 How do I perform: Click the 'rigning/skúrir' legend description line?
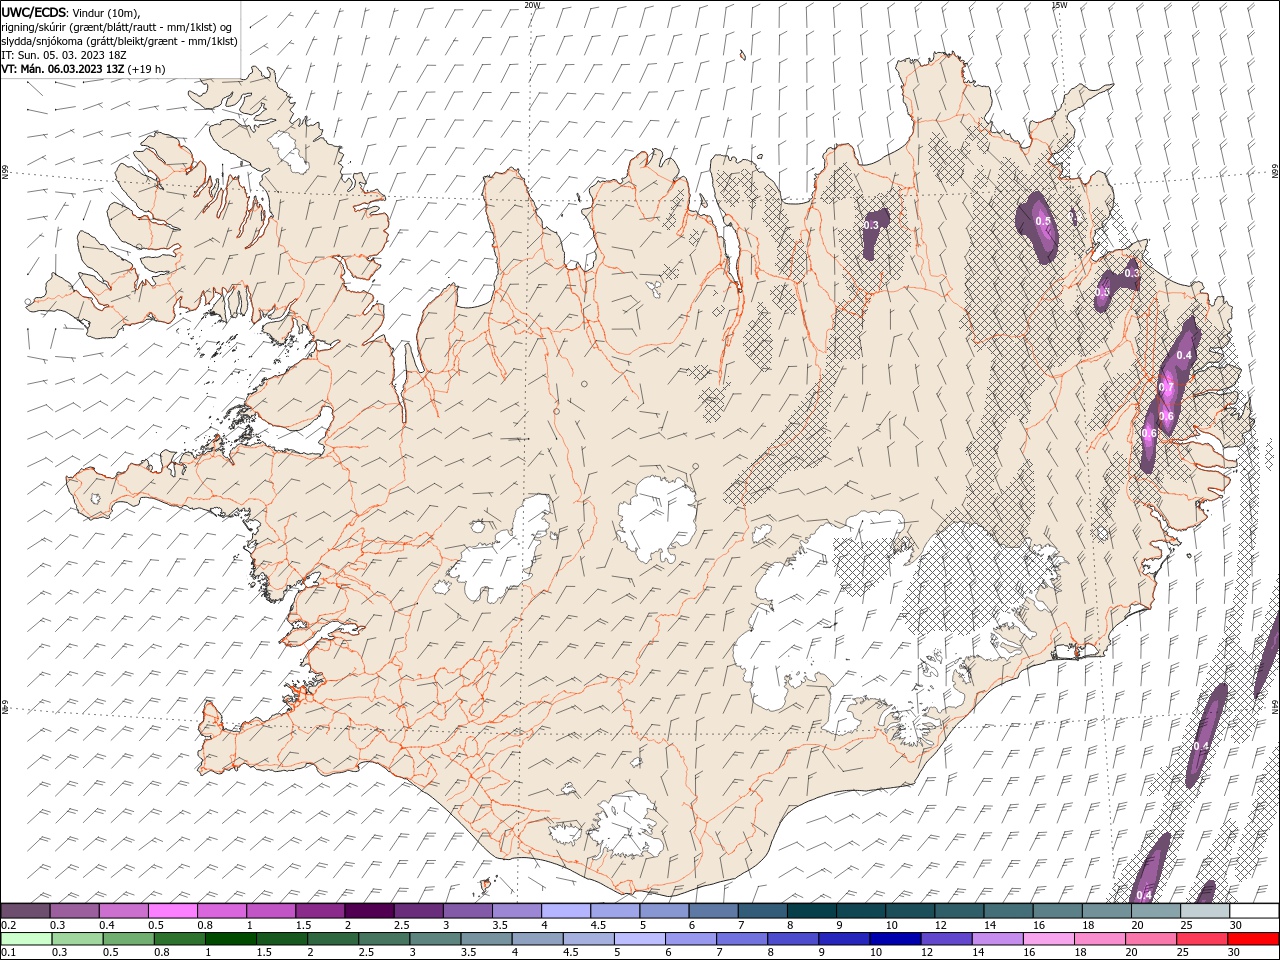(116, 27)
